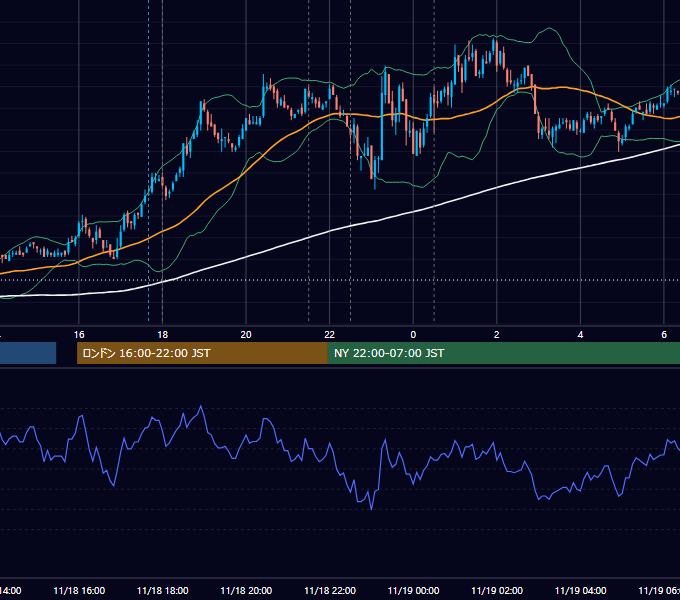The width and height of the screenshot is (680, 600).
Task: Click the 11/18 18:00 date label
Action: click(163, 591)
